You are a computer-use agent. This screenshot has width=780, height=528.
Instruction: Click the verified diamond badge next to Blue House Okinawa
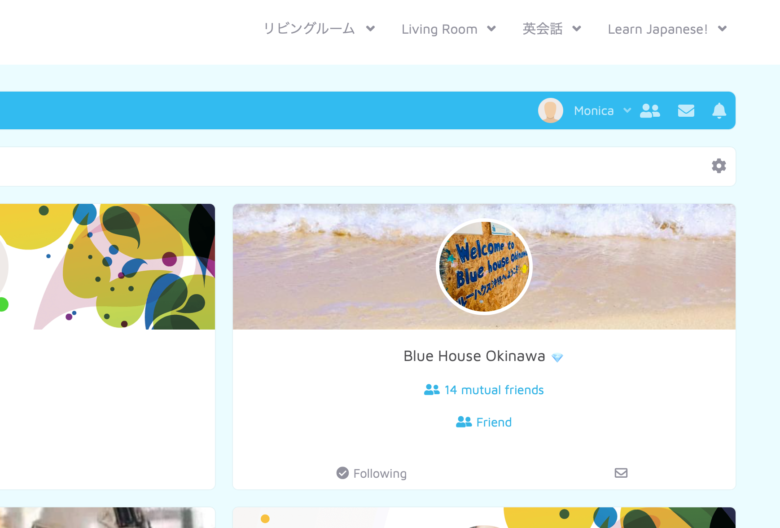coord(557,357)
